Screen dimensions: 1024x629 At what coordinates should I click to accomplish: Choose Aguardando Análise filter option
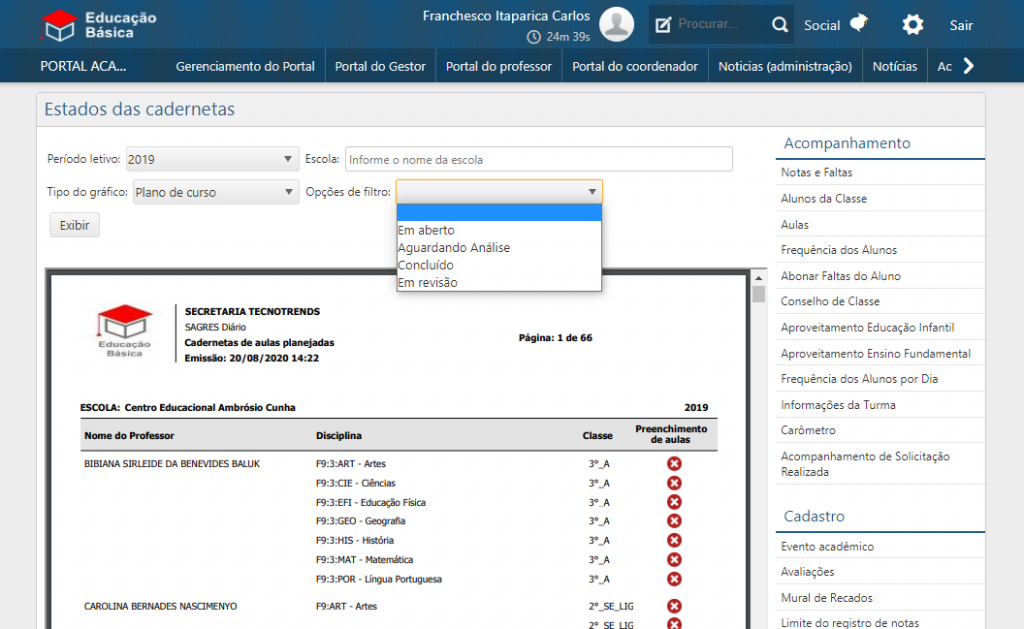499,248
